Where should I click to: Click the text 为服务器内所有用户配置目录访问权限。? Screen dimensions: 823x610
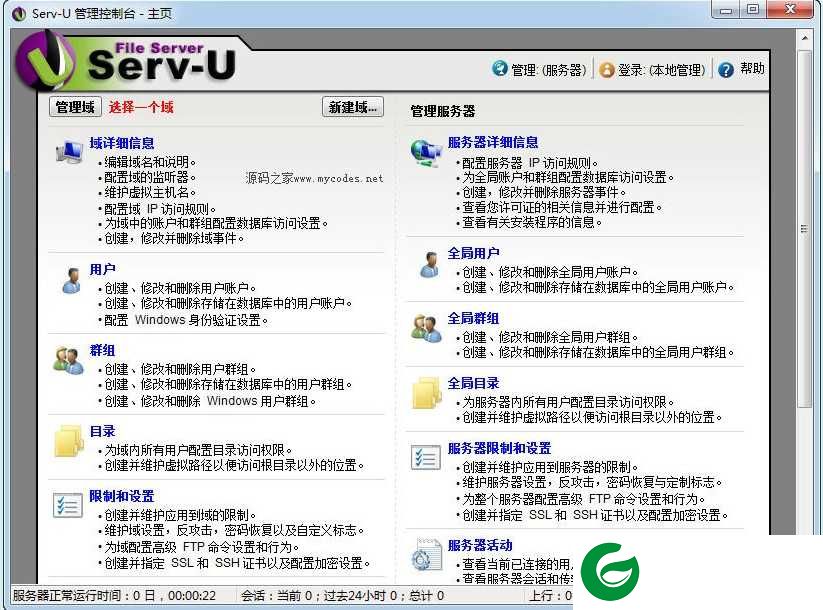click(x=568, y=402)
